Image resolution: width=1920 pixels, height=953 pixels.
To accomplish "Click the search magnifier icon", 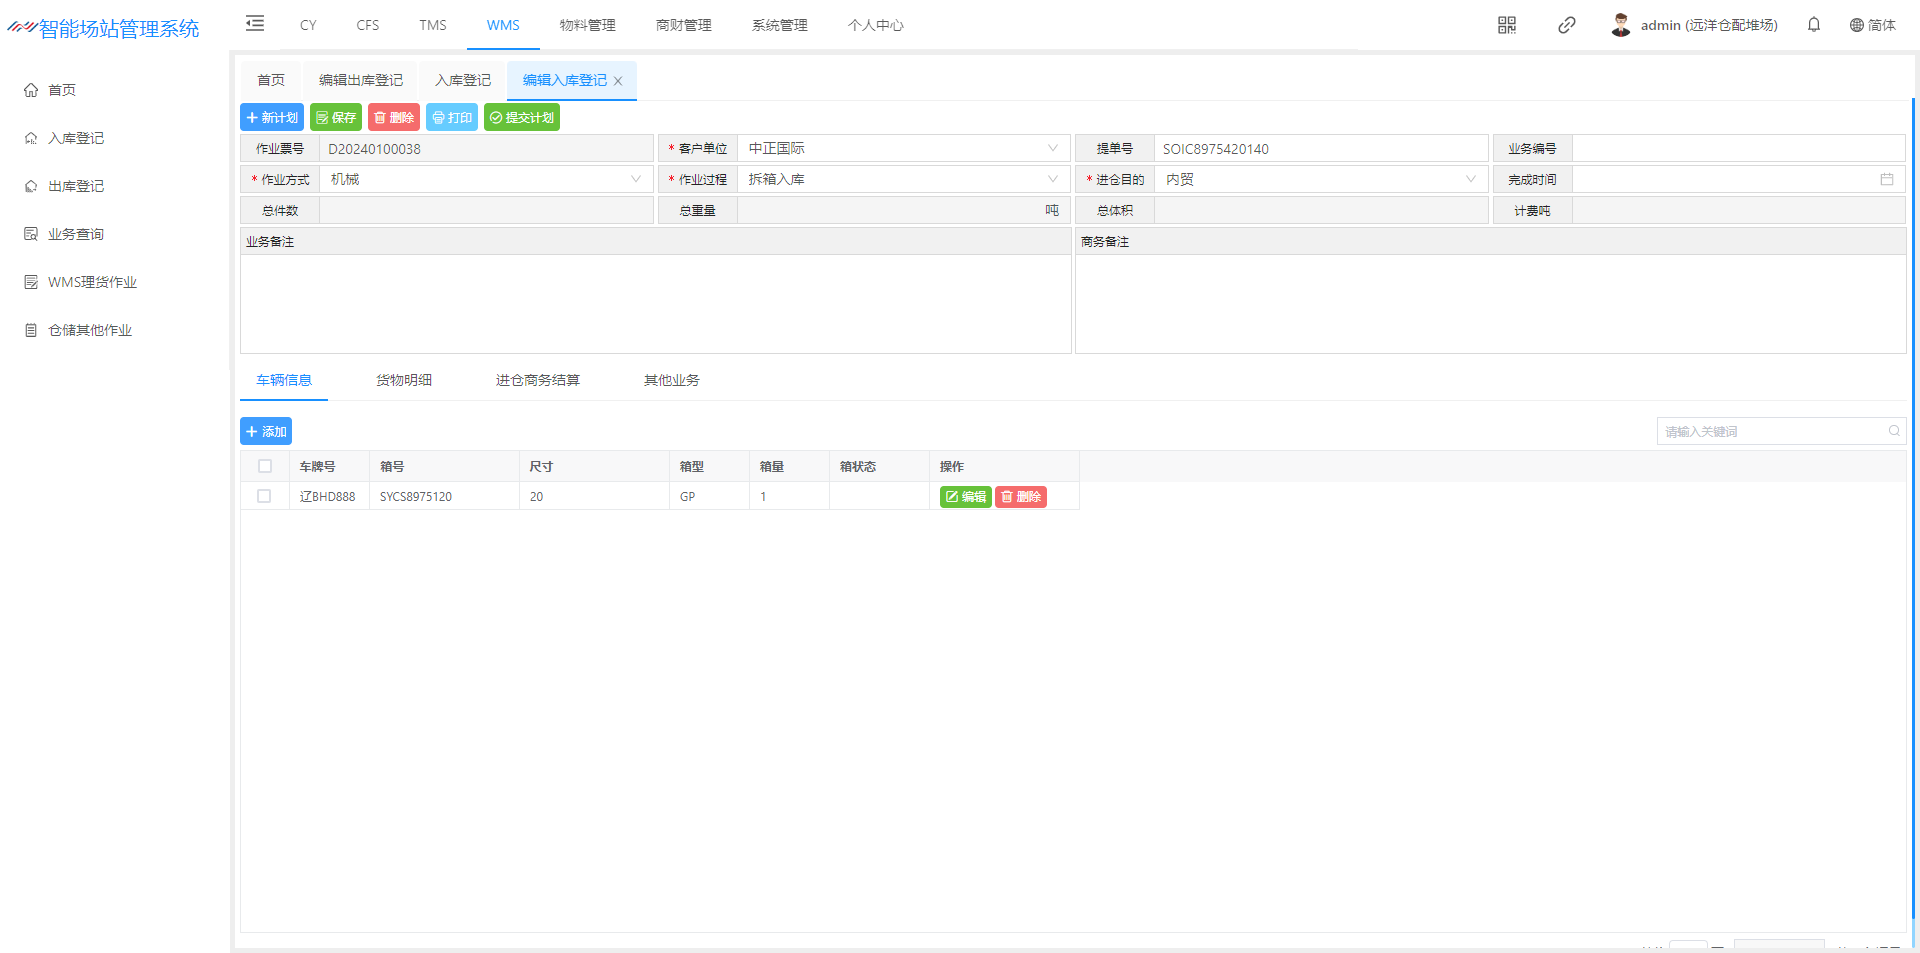I will pyautogui.click(x=1894, y=431).
